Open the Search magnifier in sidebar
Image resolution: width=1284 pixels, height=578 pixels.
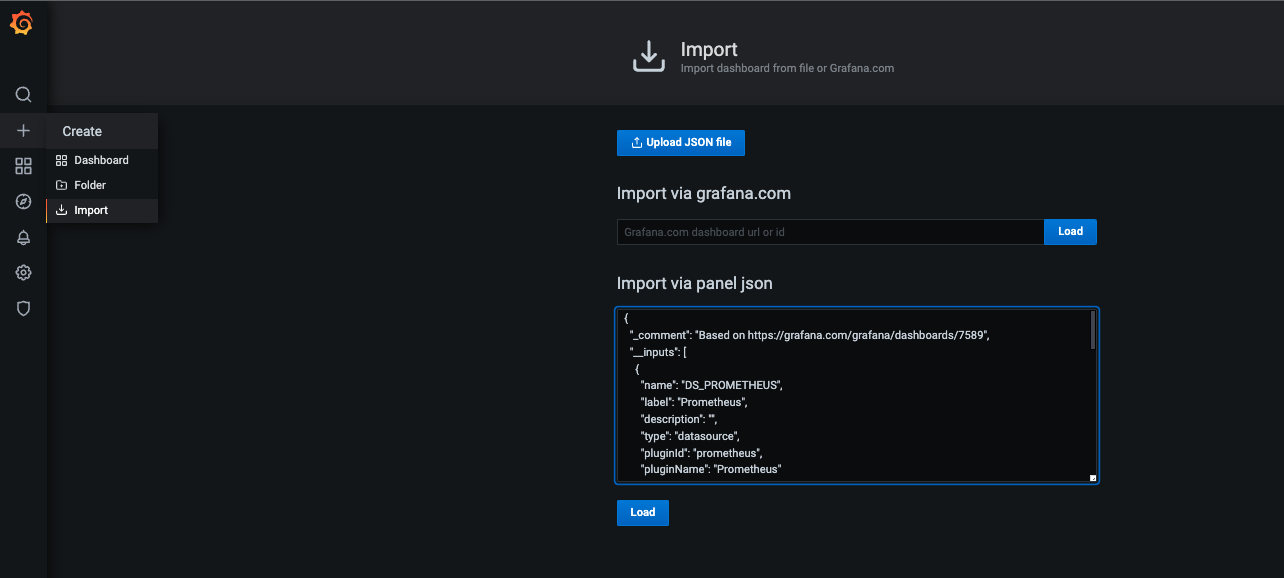pos(23,95)
